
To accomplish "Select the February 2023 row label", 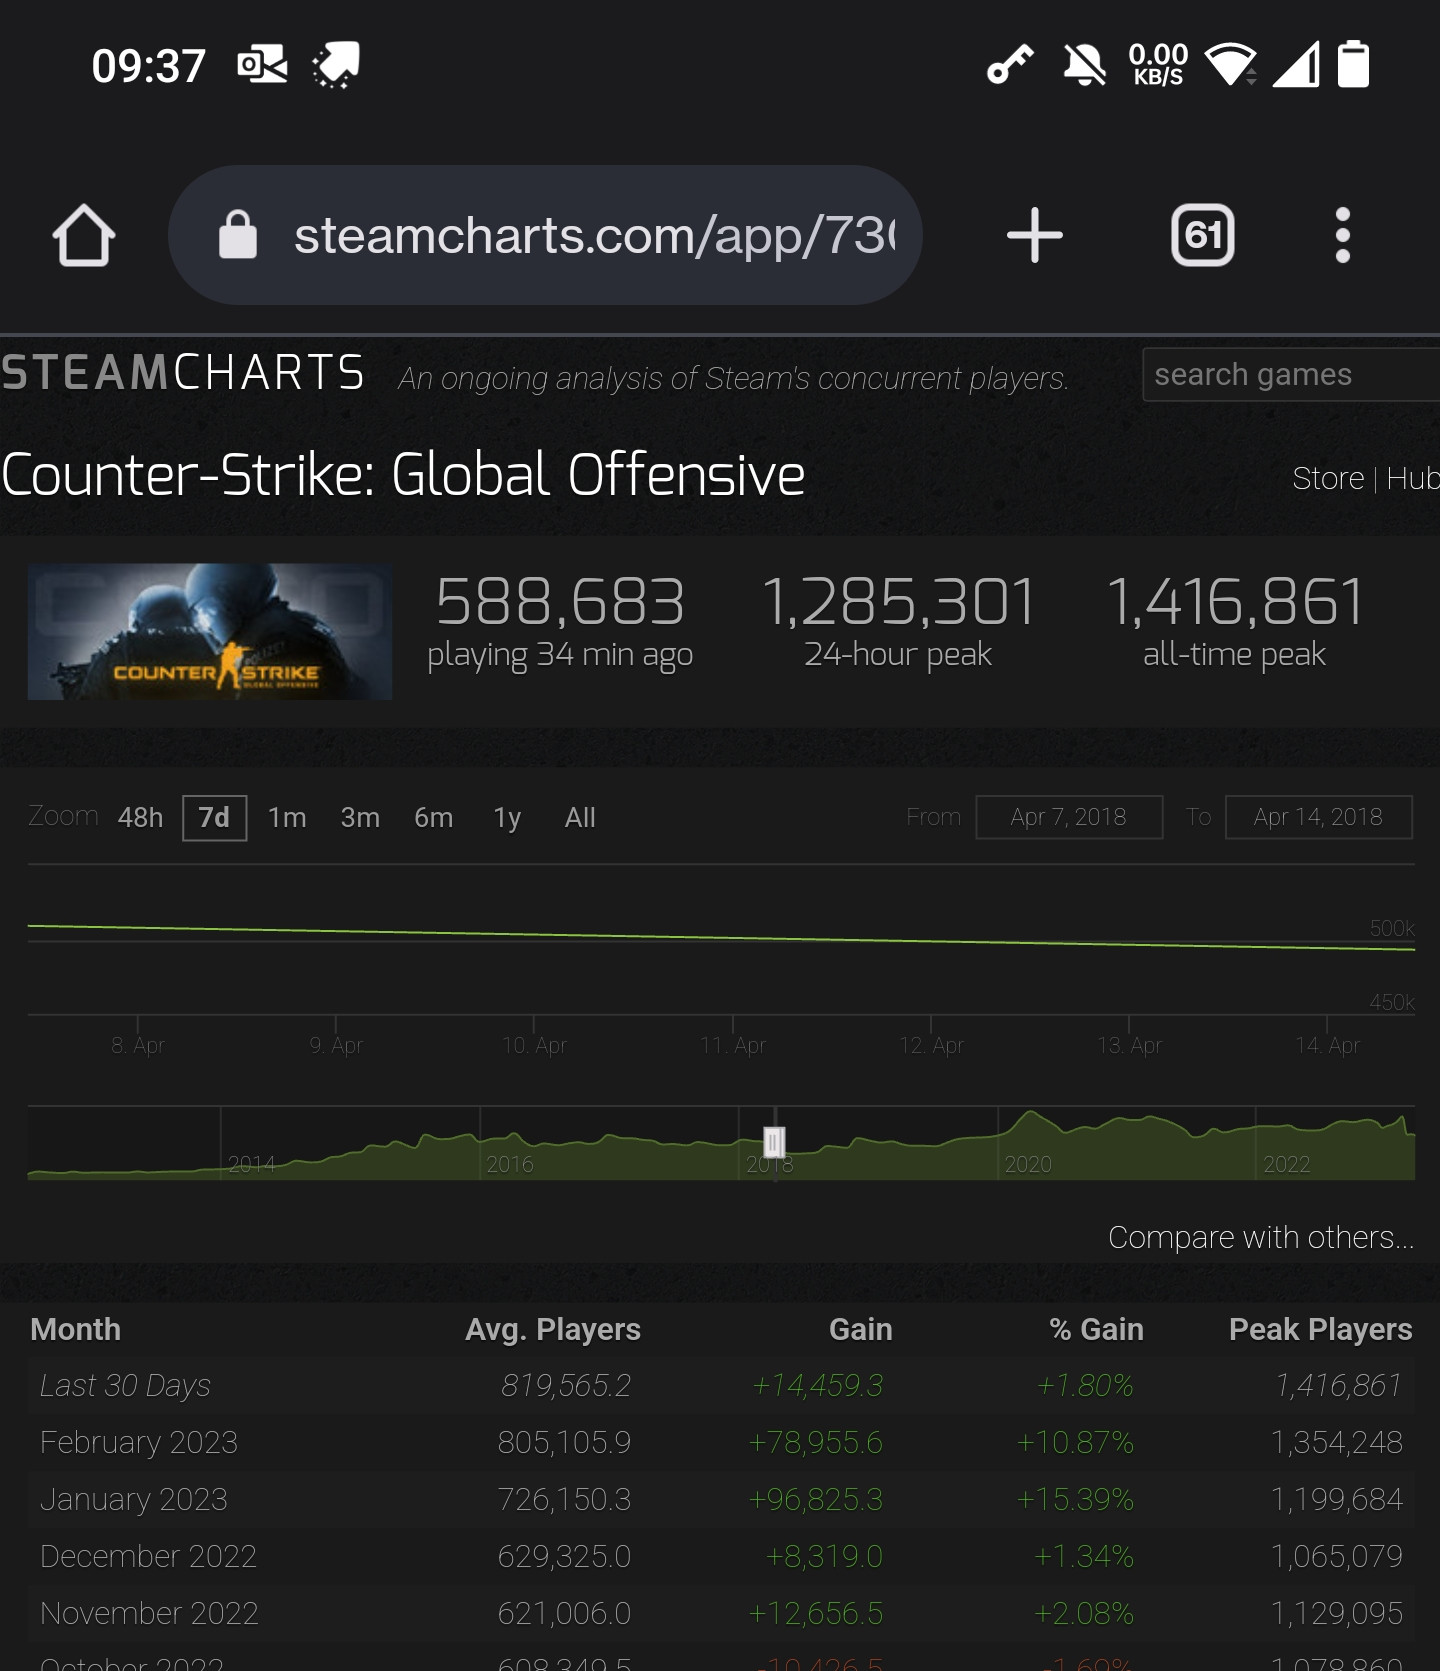I will pos(139,1443).
